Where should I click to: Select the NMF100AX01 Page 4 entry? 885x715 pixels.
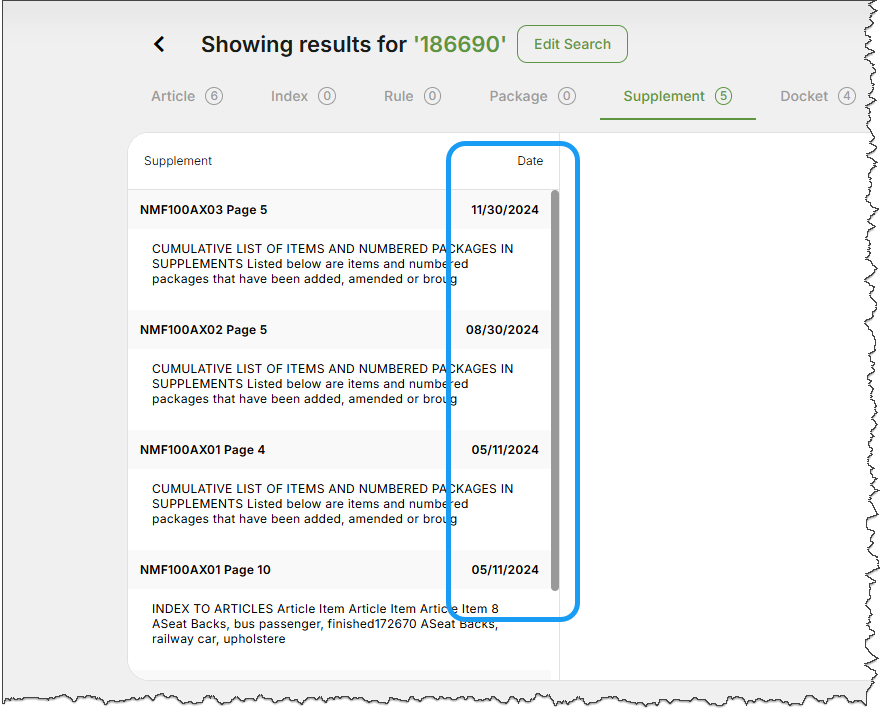pyautogui.click(x=202, y=450)
